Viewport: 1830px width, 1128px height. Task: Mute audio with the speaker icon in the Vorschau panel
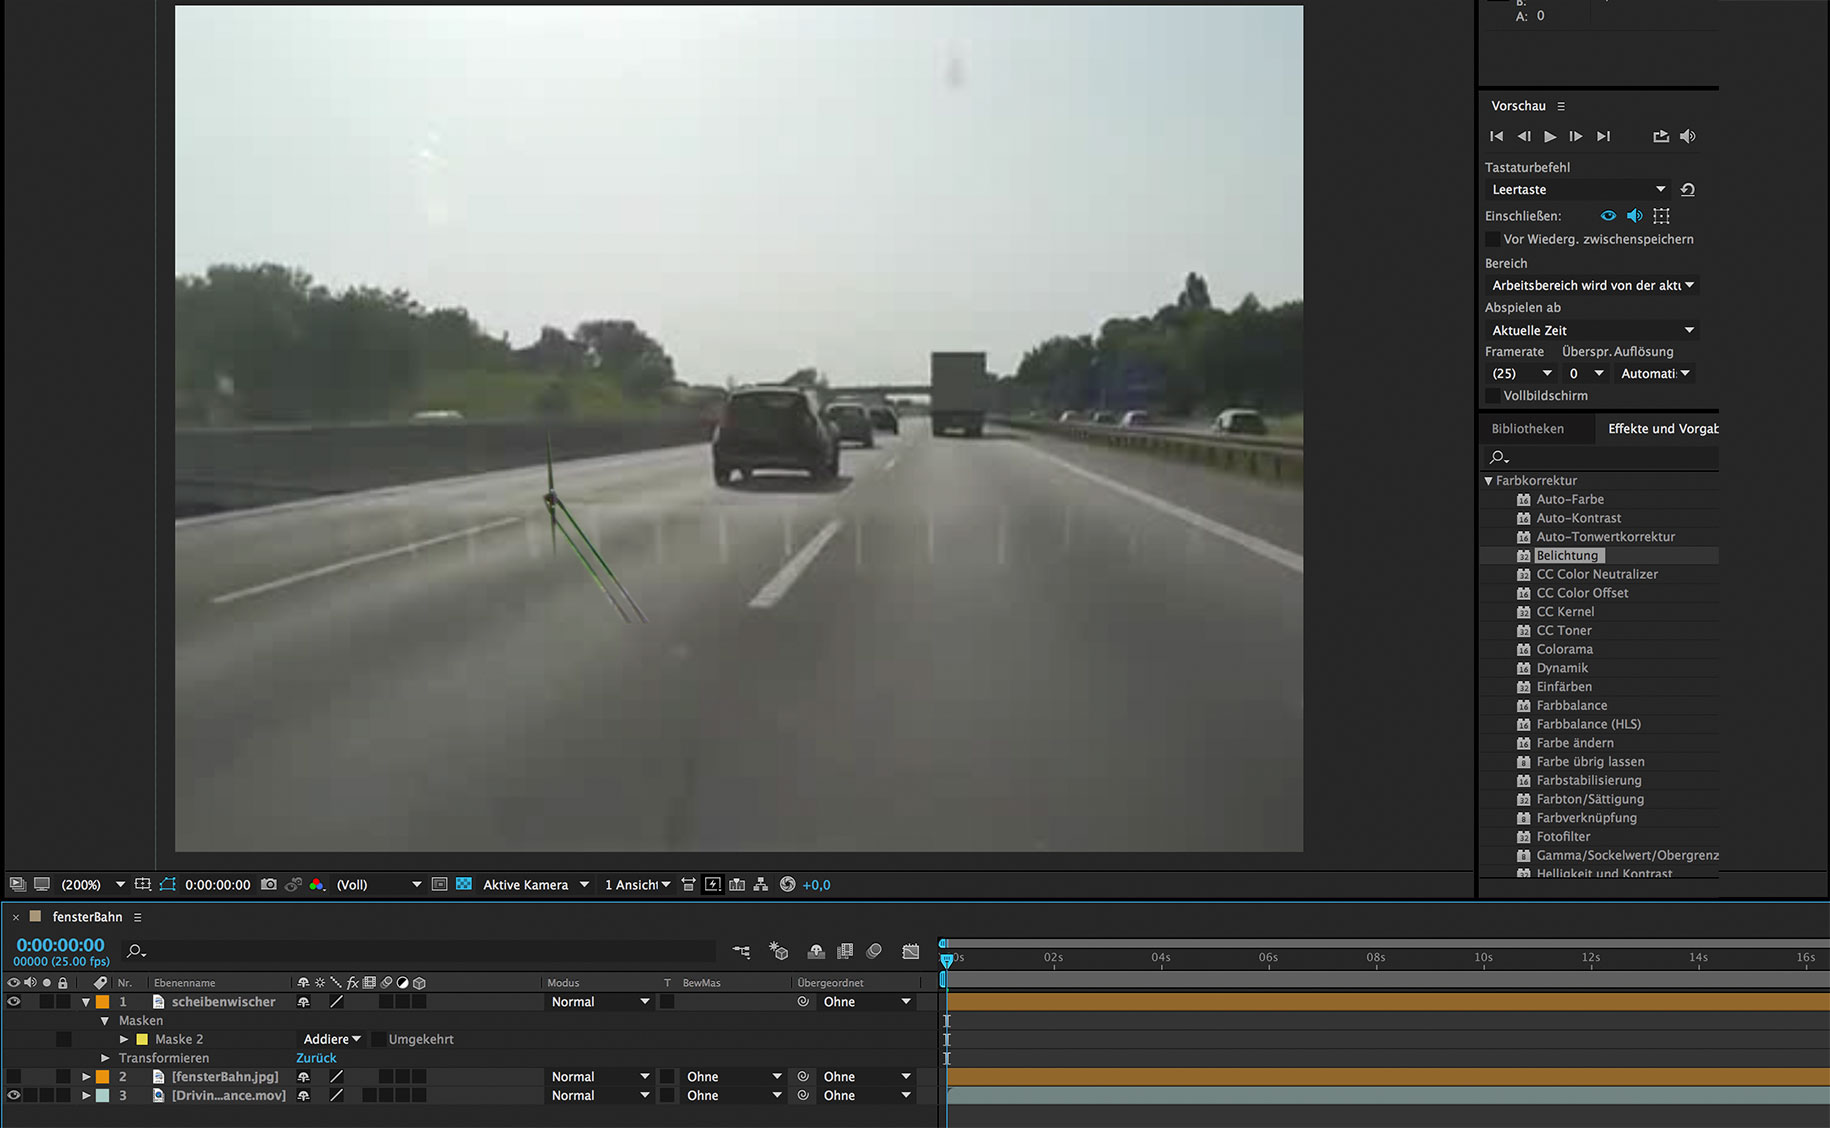point(1688,136)
